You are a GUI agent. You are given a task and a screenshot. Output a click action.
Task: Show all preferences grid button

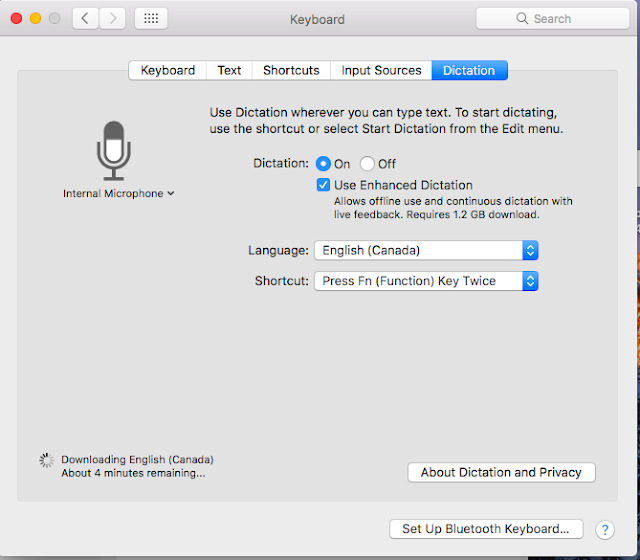[151, 18]
